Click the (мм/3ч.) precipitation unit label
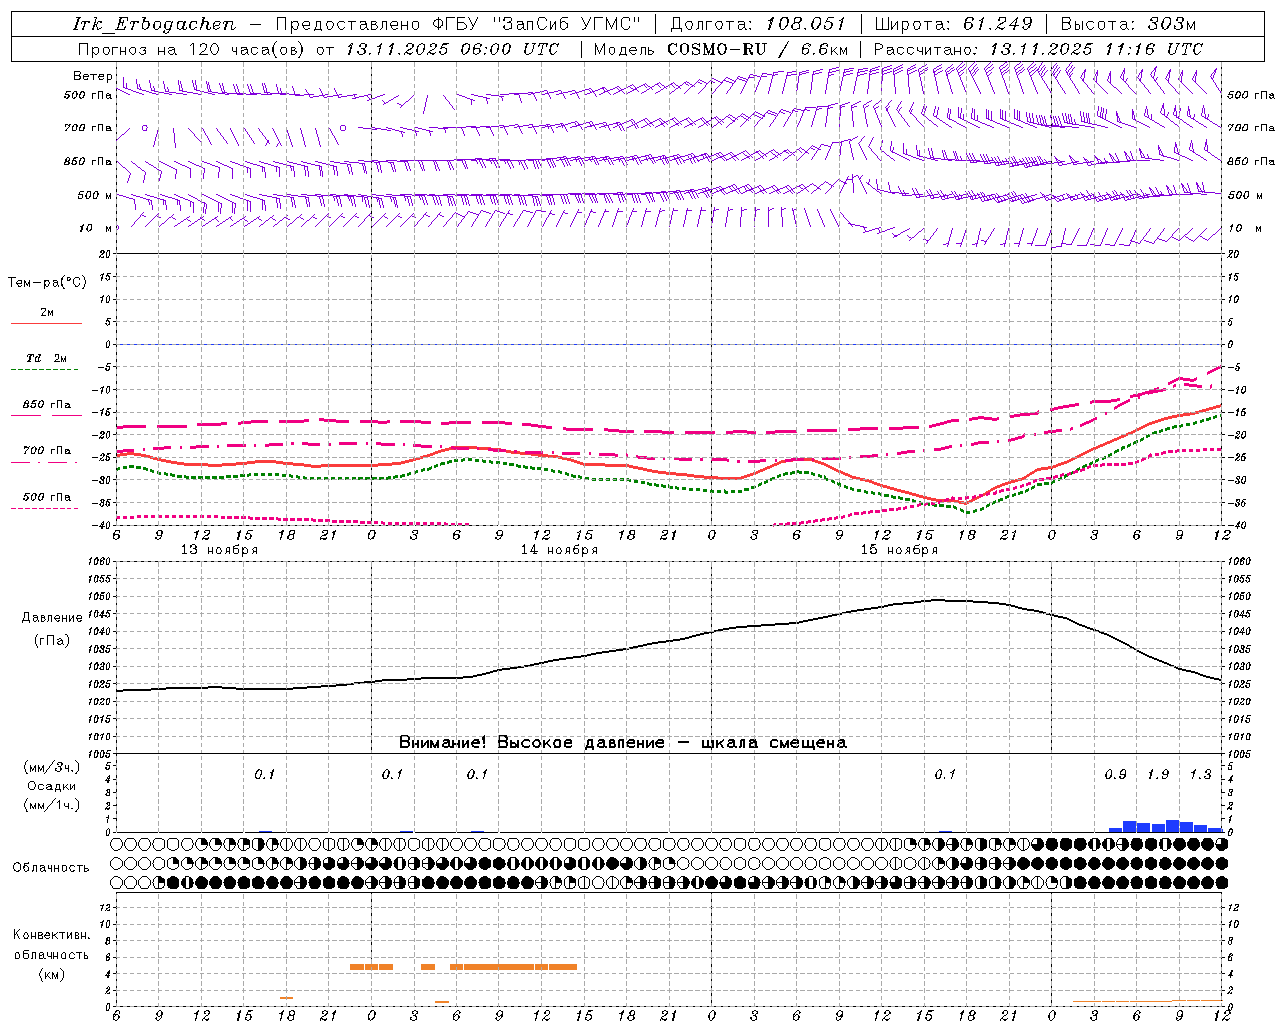 coord(52,768)
